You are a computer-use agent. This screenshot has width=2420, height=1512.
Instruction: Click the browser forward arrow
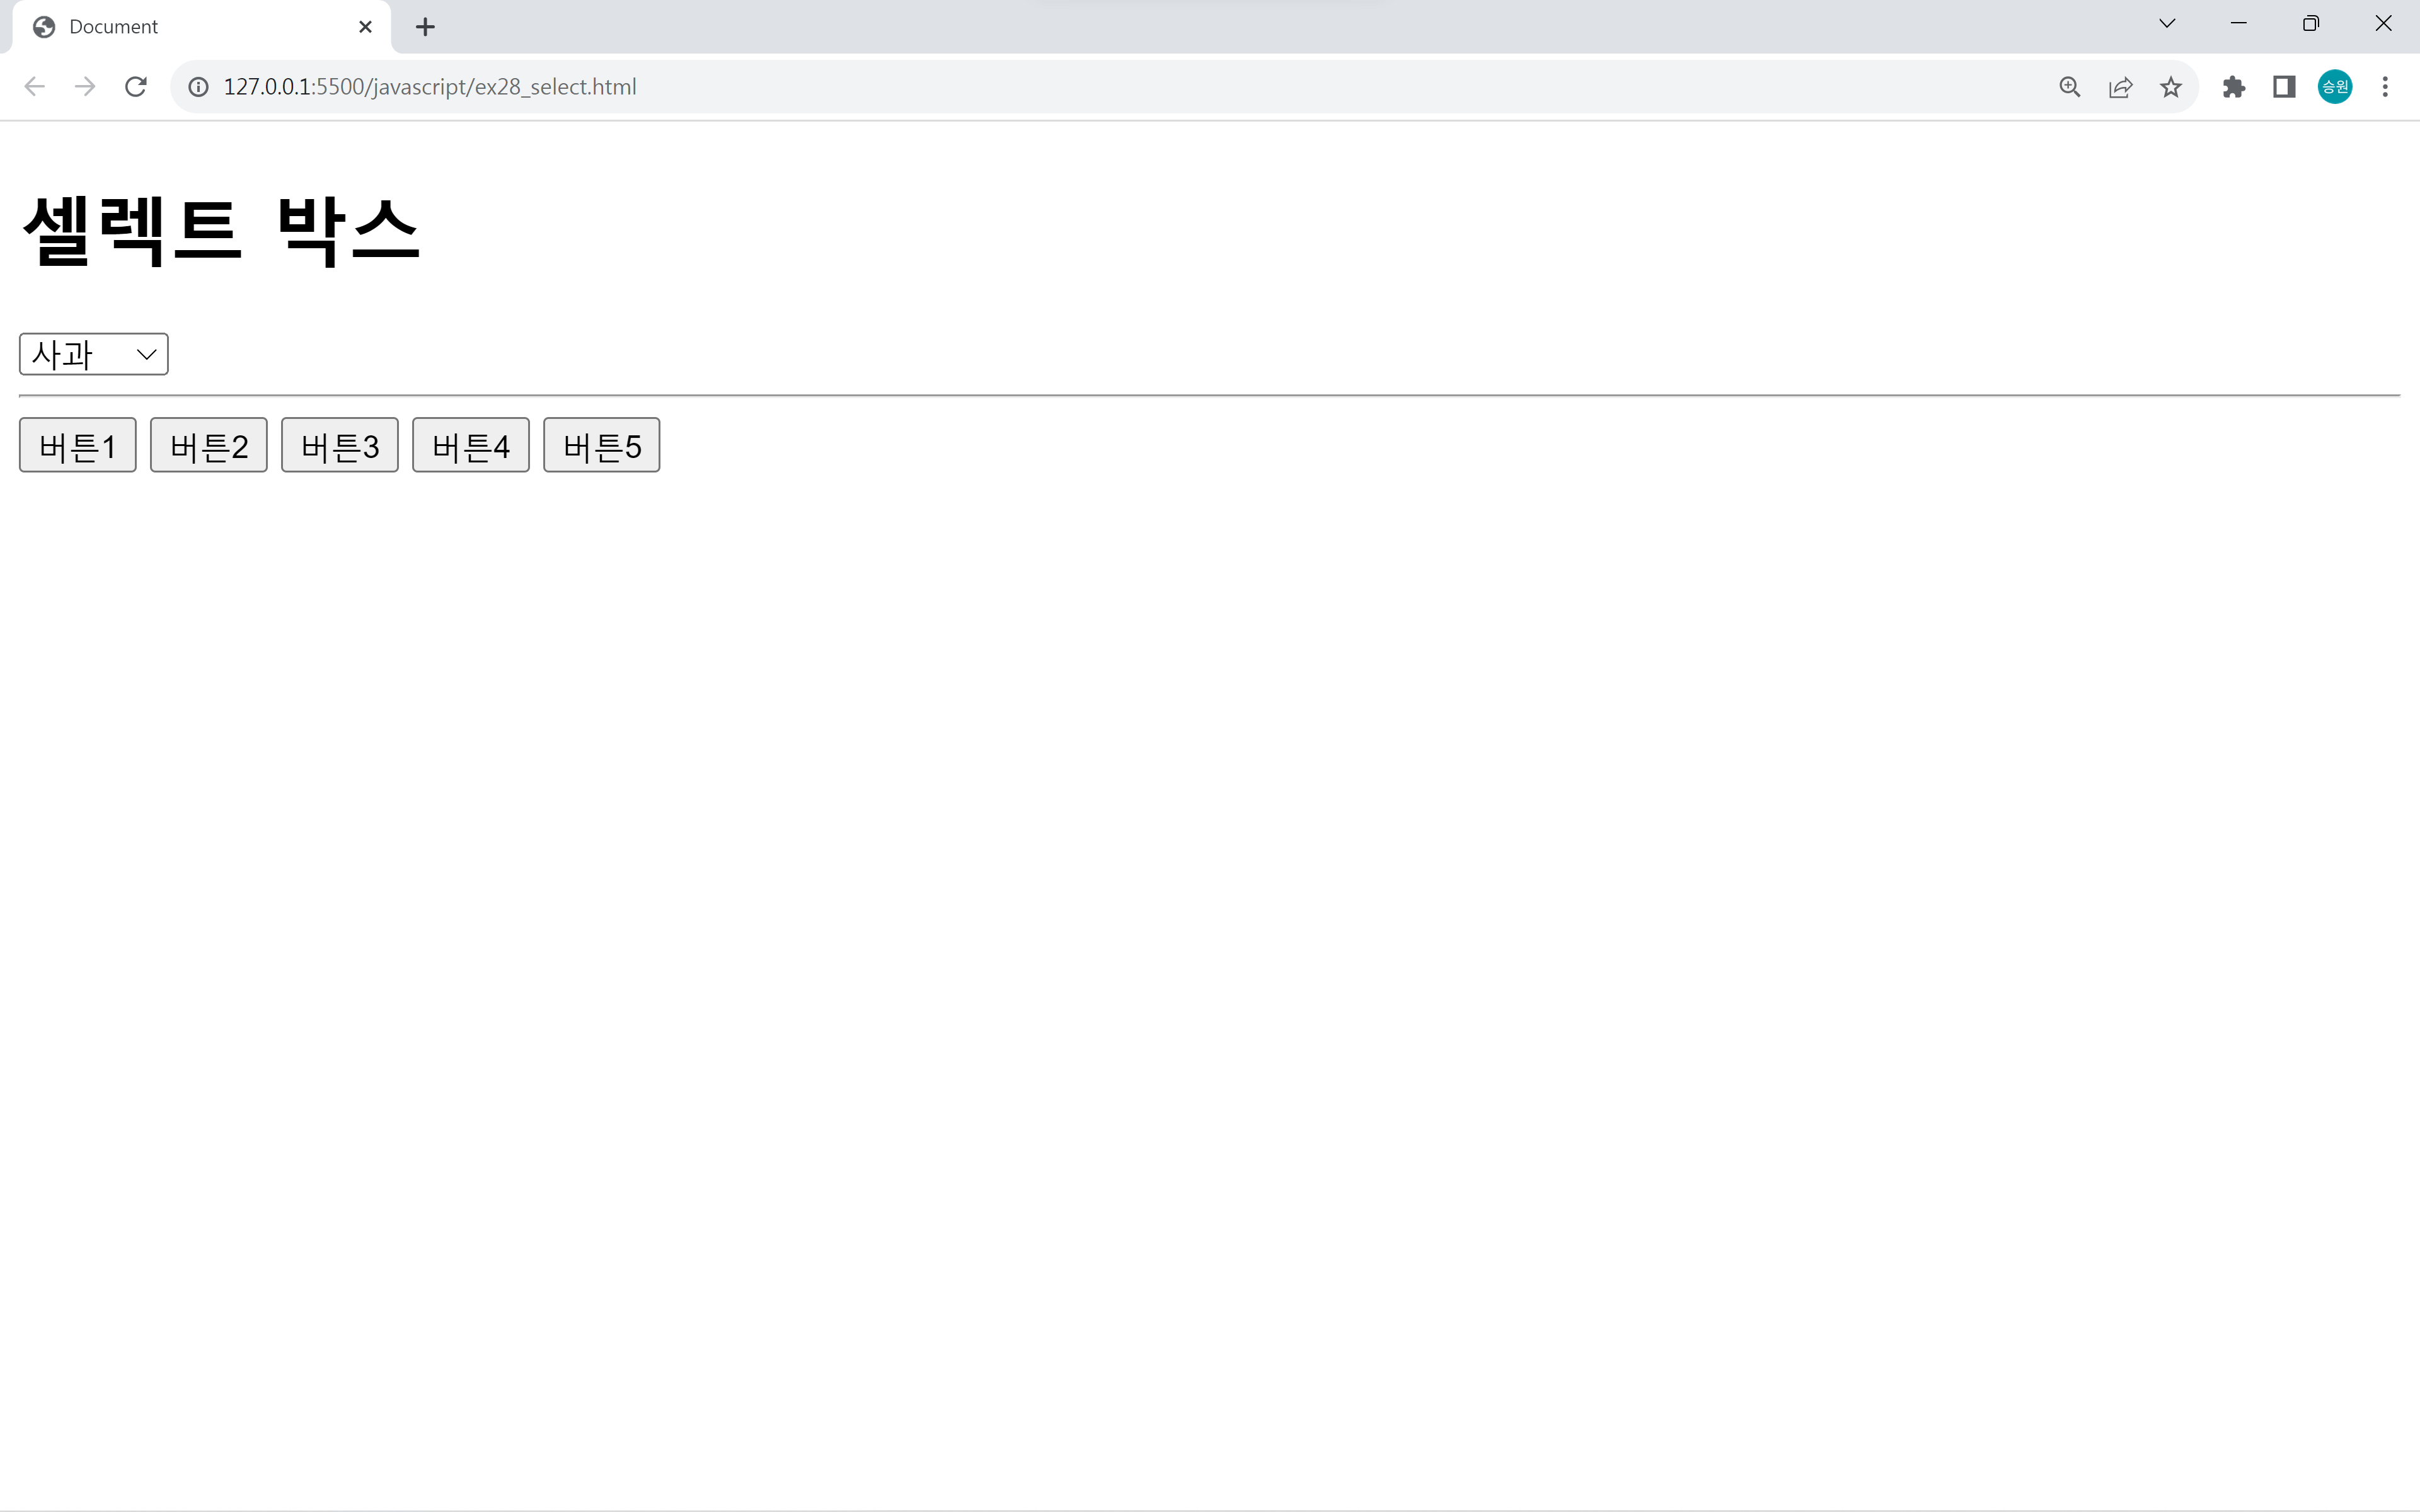(85, 87)
